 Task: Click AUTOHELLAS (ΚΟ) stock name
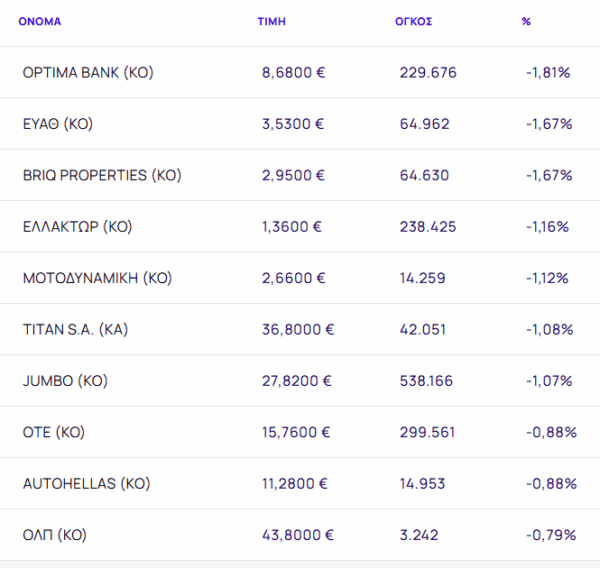(86, 484)
